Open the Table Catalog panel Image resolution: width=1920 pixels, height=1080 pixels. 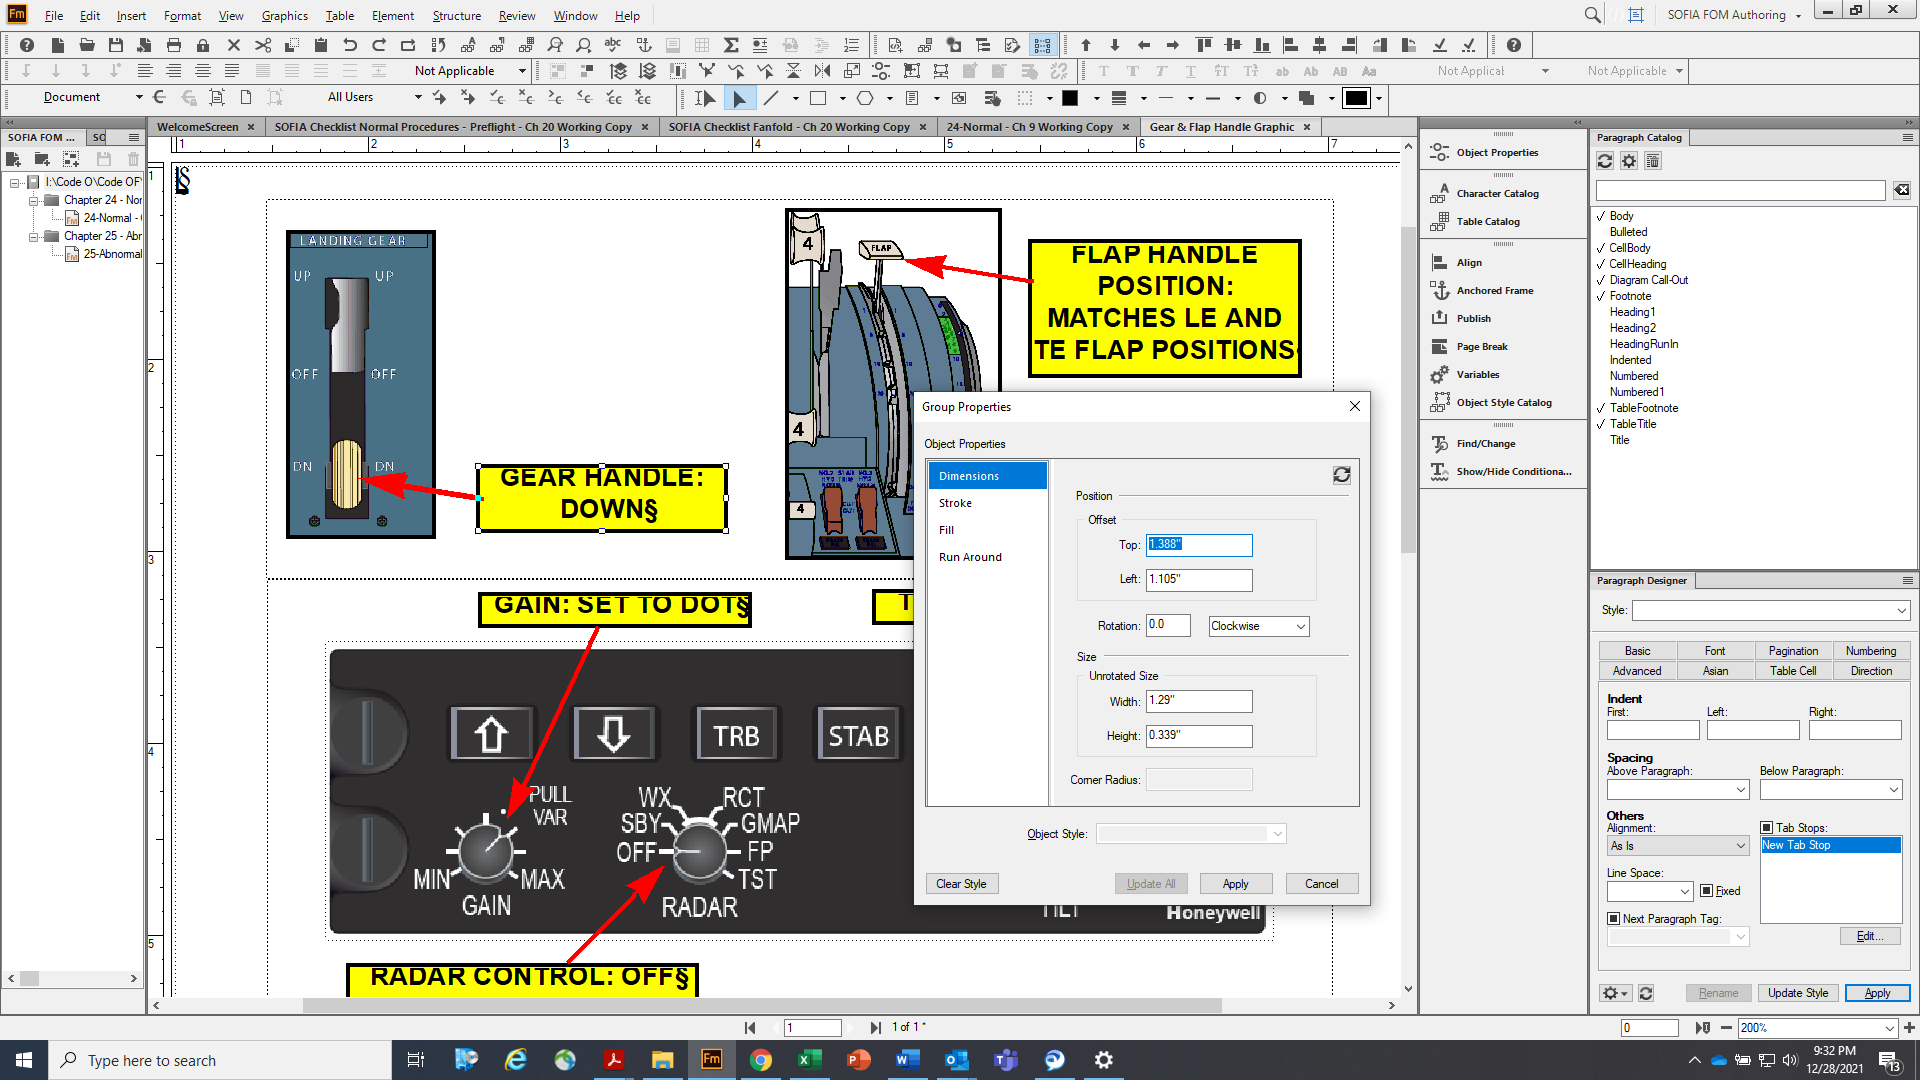pos(1487,221)
